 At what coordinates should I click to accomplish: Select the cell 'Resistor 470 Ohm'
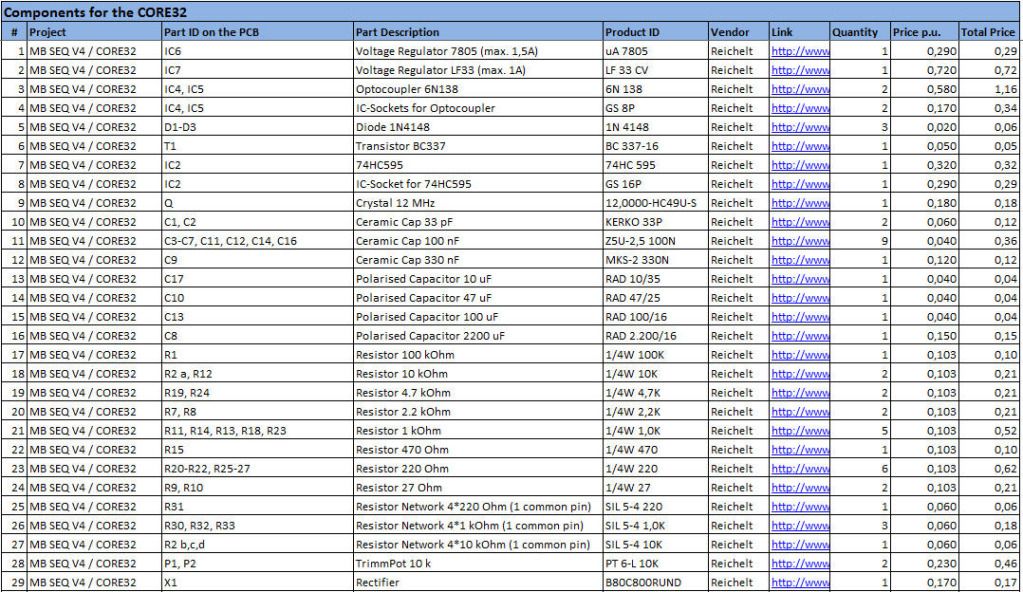pyautogui.click(x=478, y=448)
